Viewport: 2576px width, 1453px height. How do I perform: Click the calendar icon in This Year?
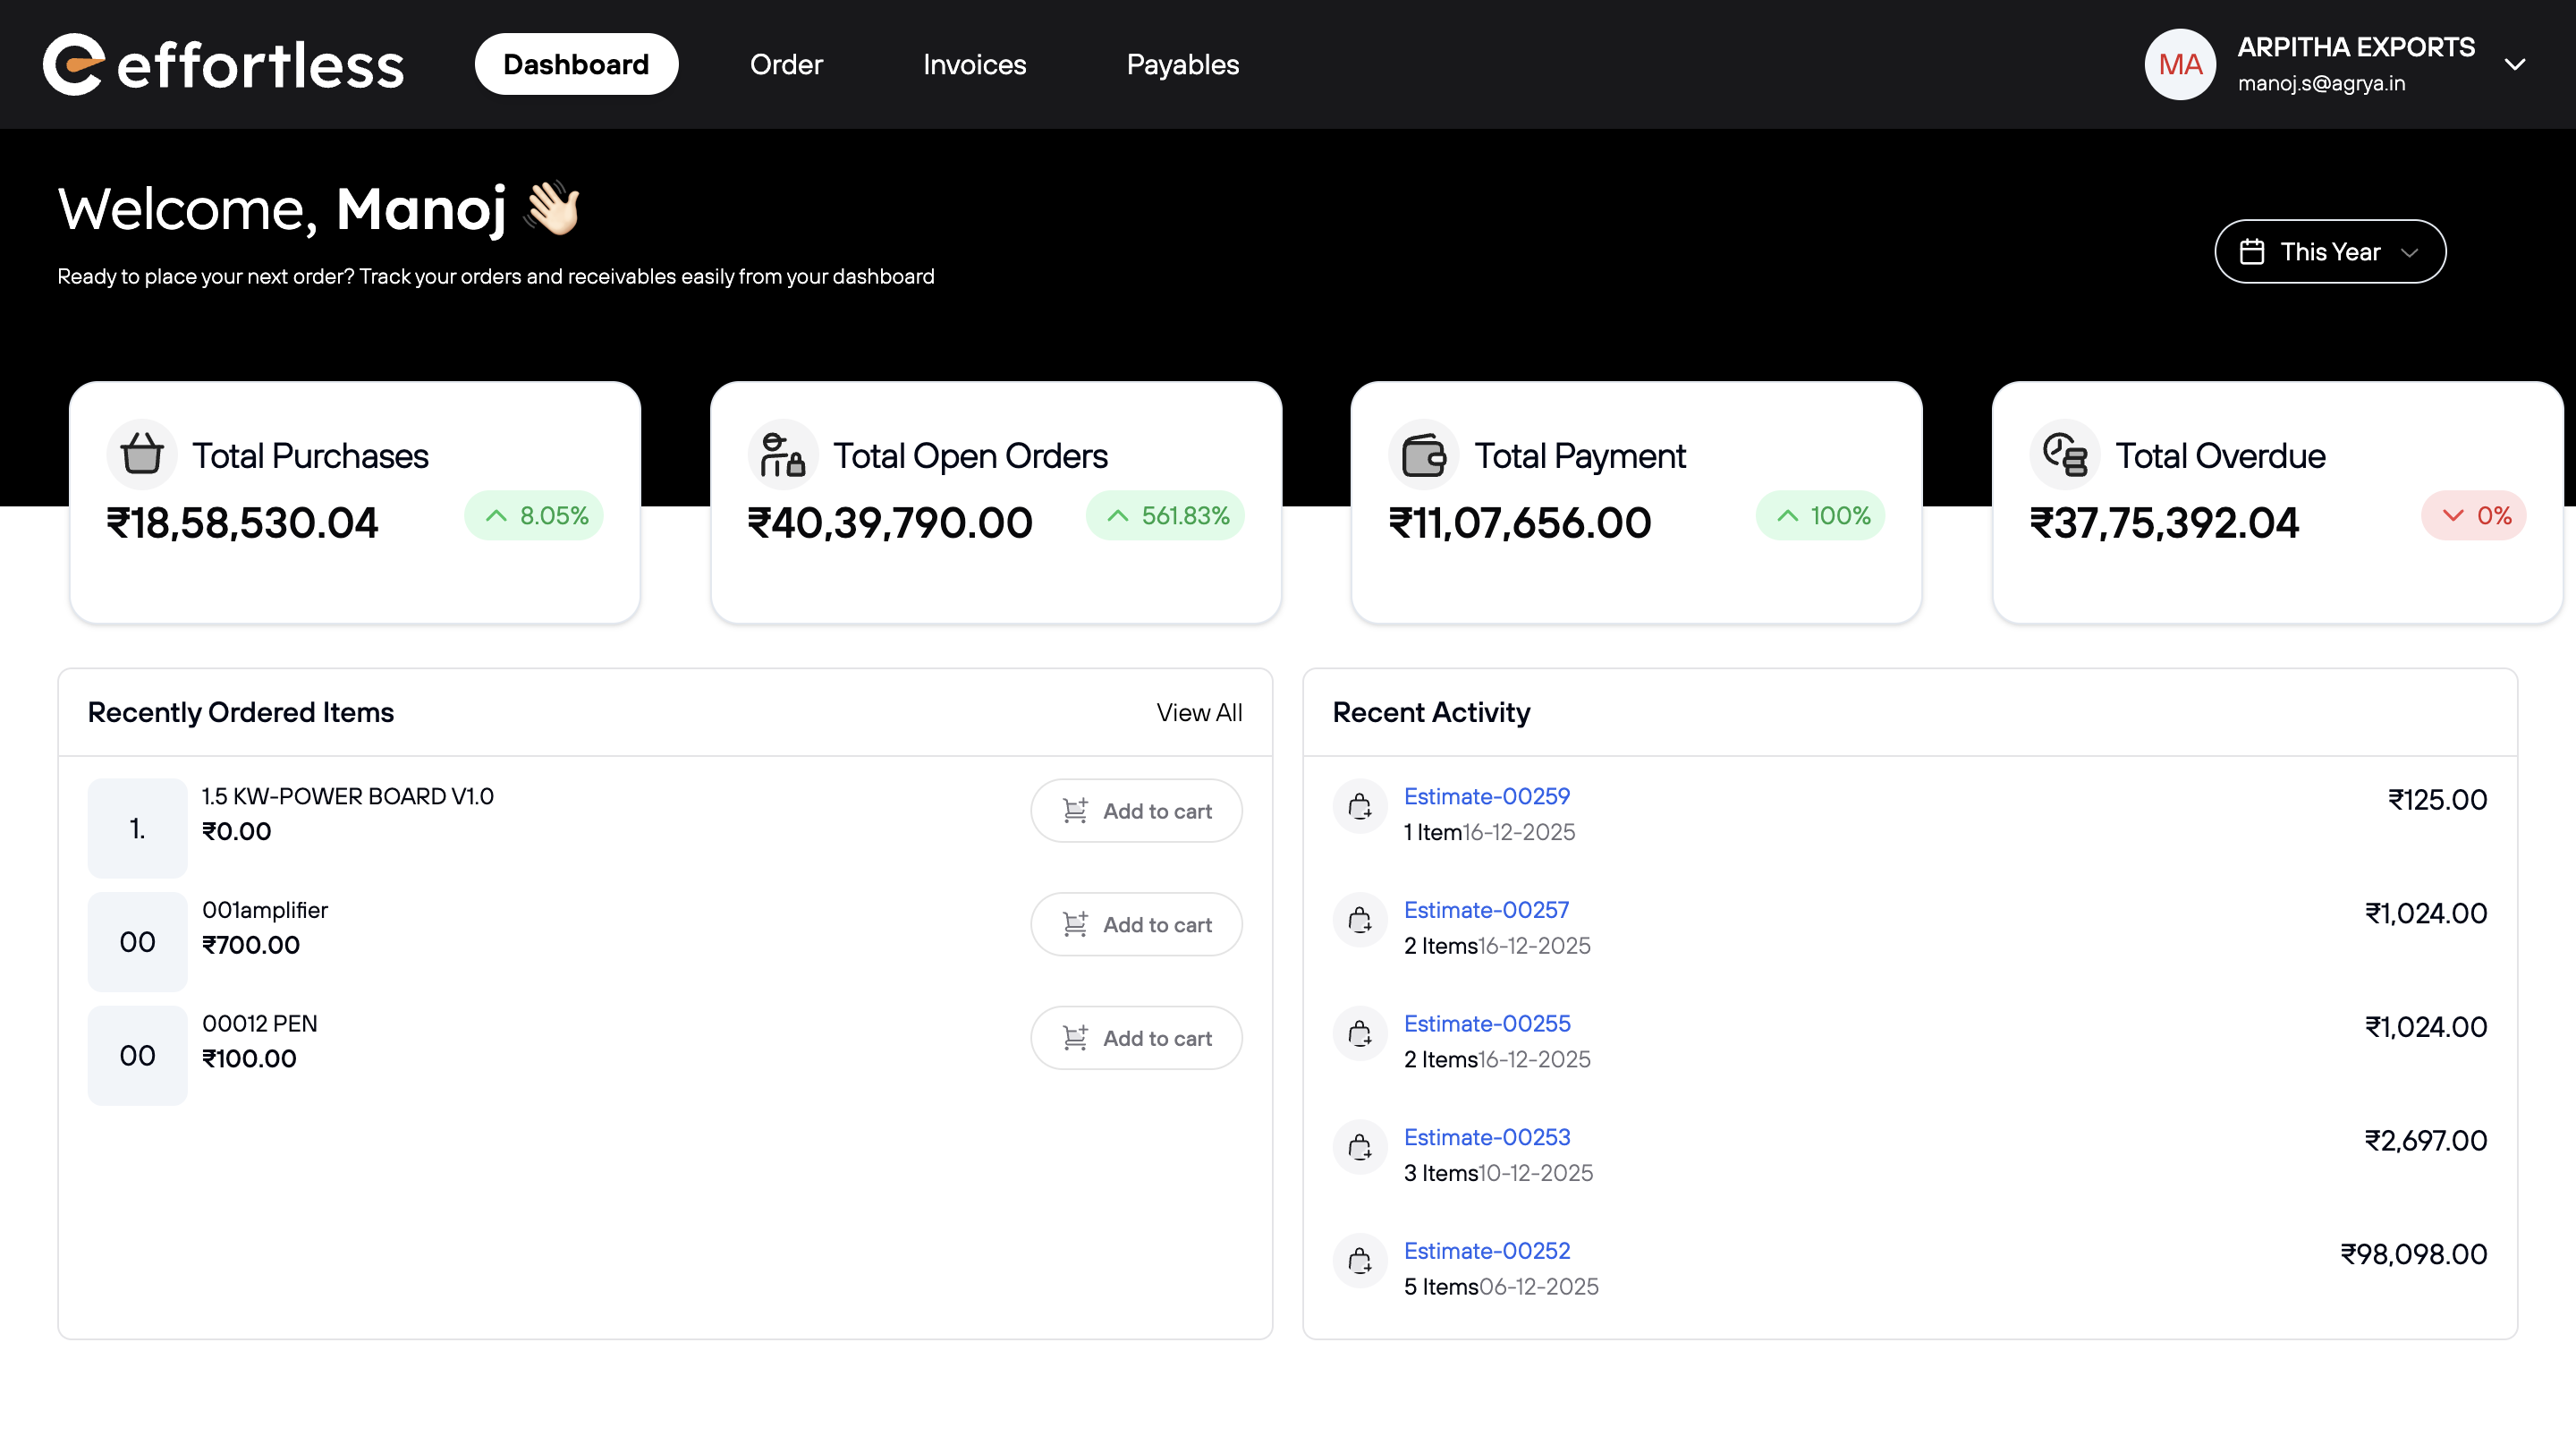click(x=2252, y=252)
